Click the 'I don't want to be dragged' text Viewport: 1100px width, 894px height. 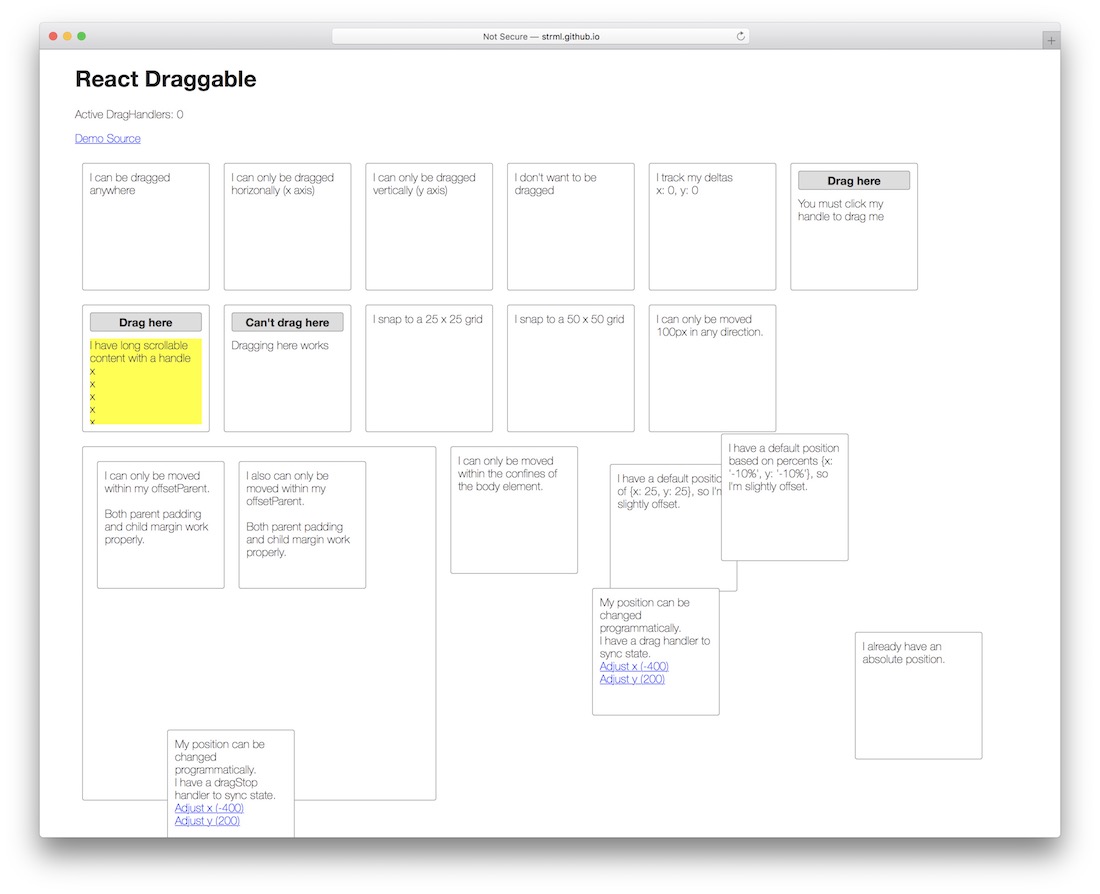click(556, 184)
